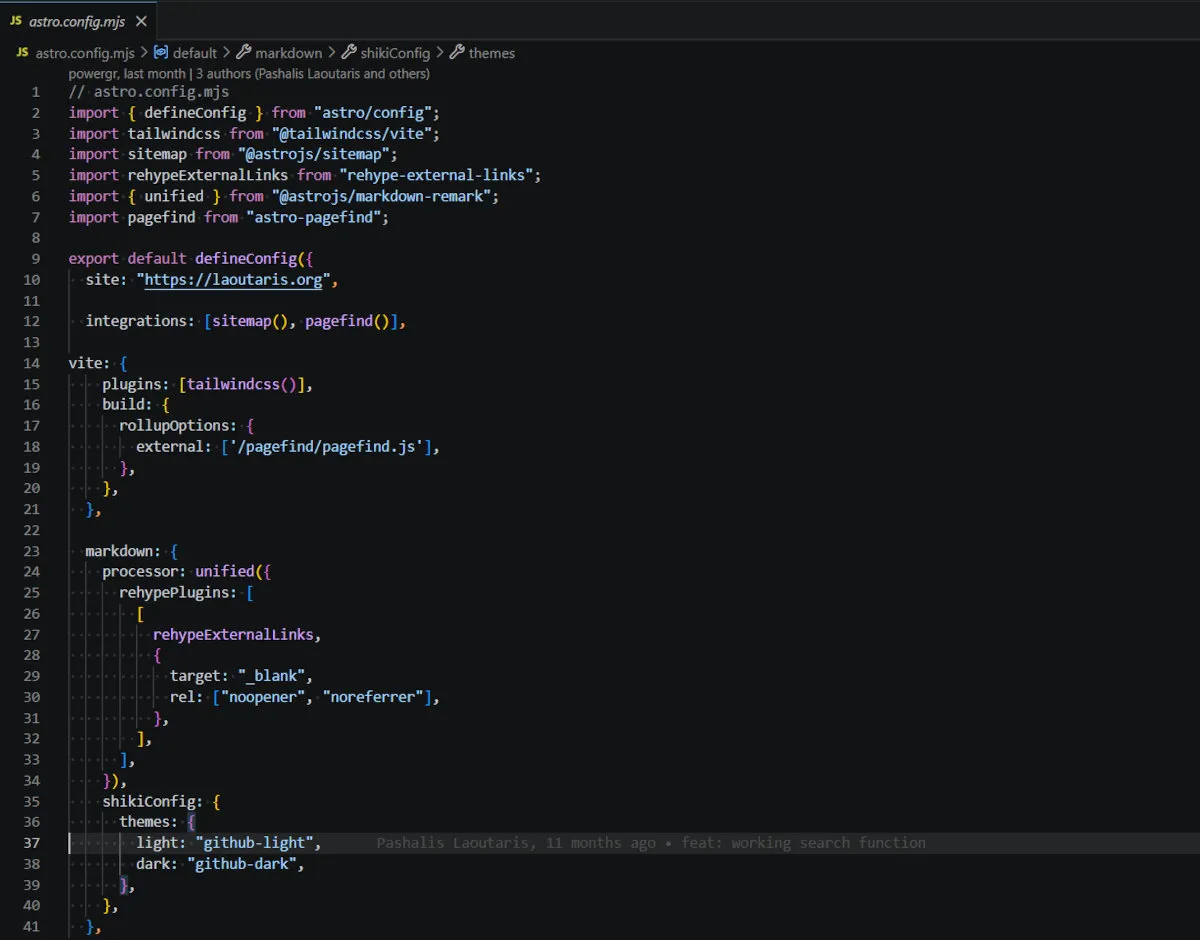Click the 'shikiConfig' property key on line 35
1200x940 pixels.
(149, 802)
